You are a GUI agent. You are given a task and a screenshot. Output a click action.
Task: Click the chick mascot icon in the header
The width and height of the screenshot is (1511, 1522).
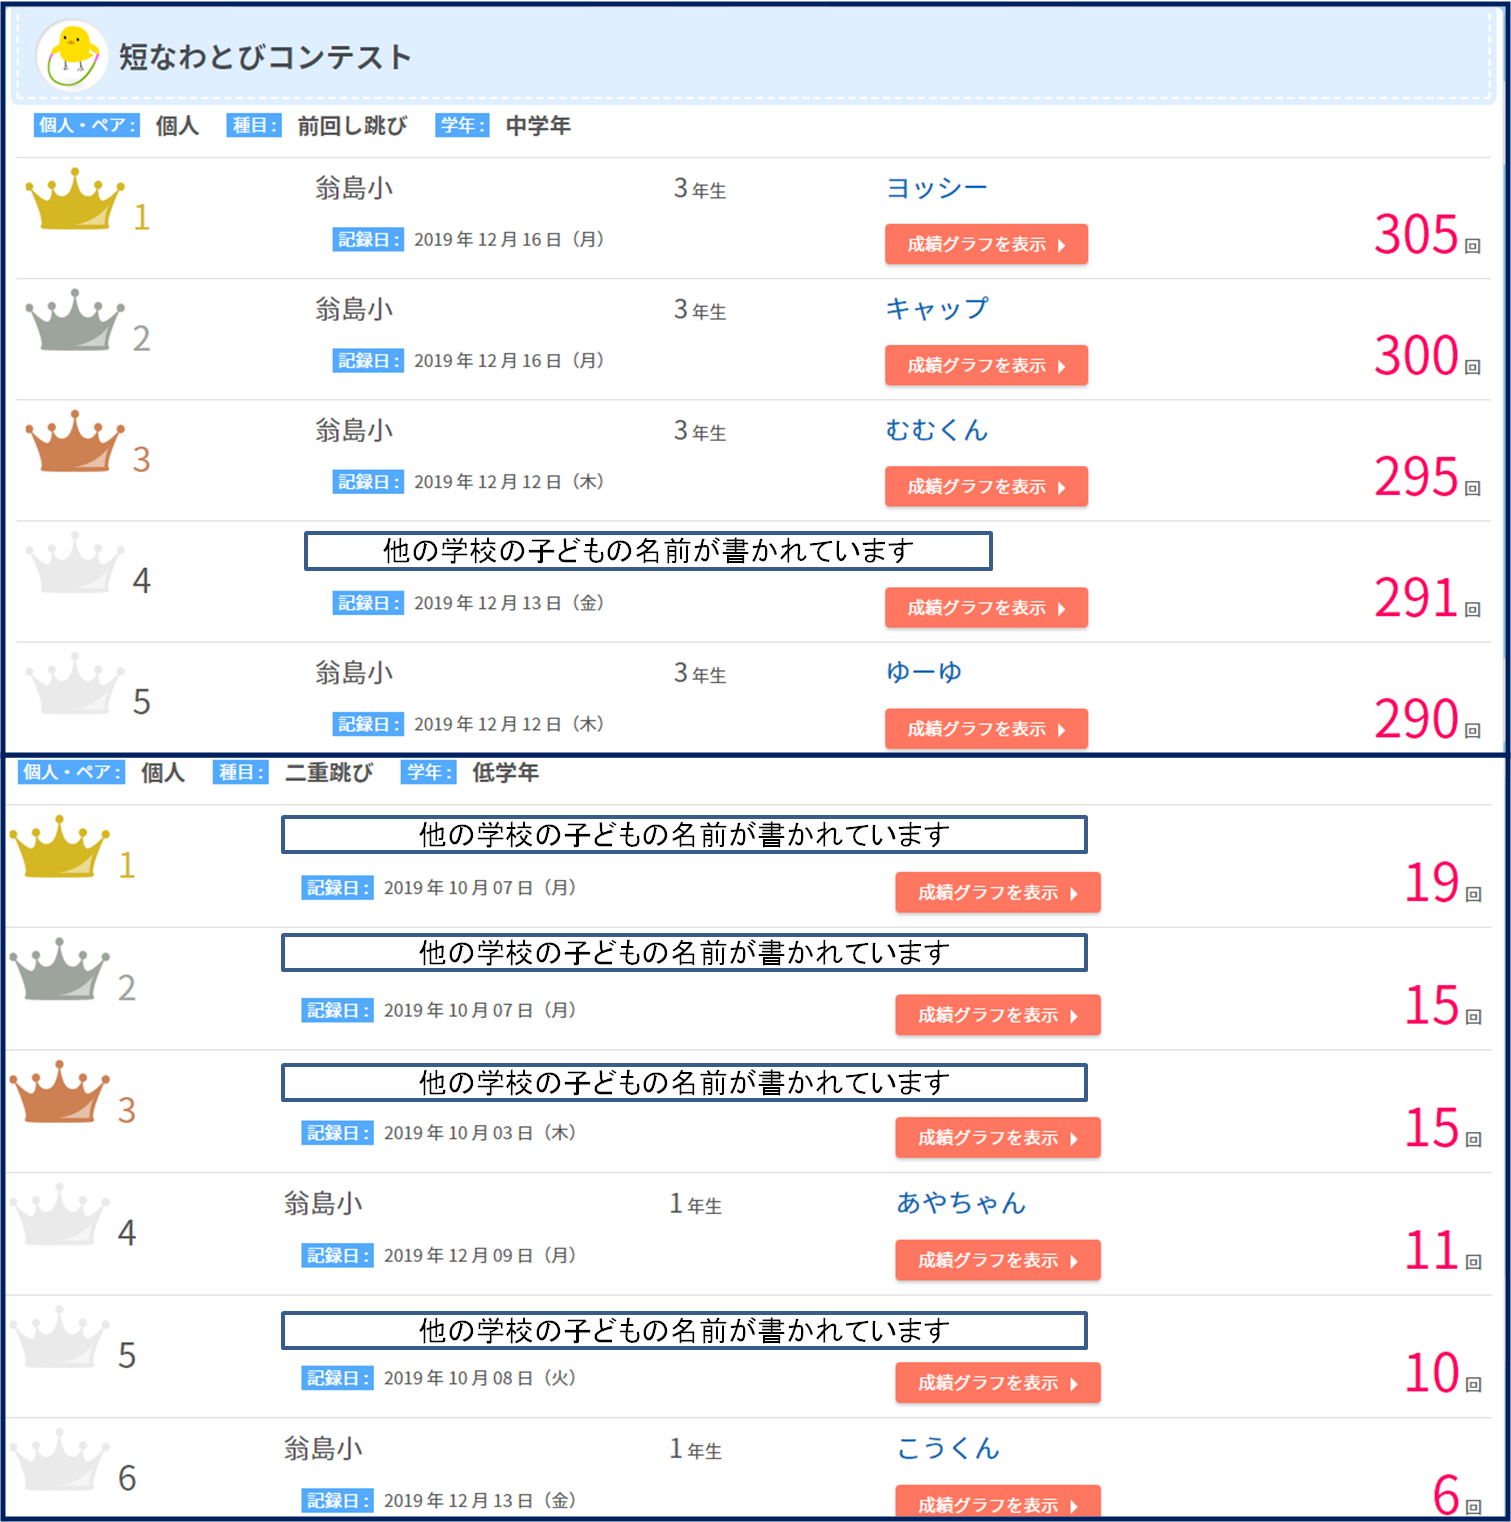tap(72, 56)
